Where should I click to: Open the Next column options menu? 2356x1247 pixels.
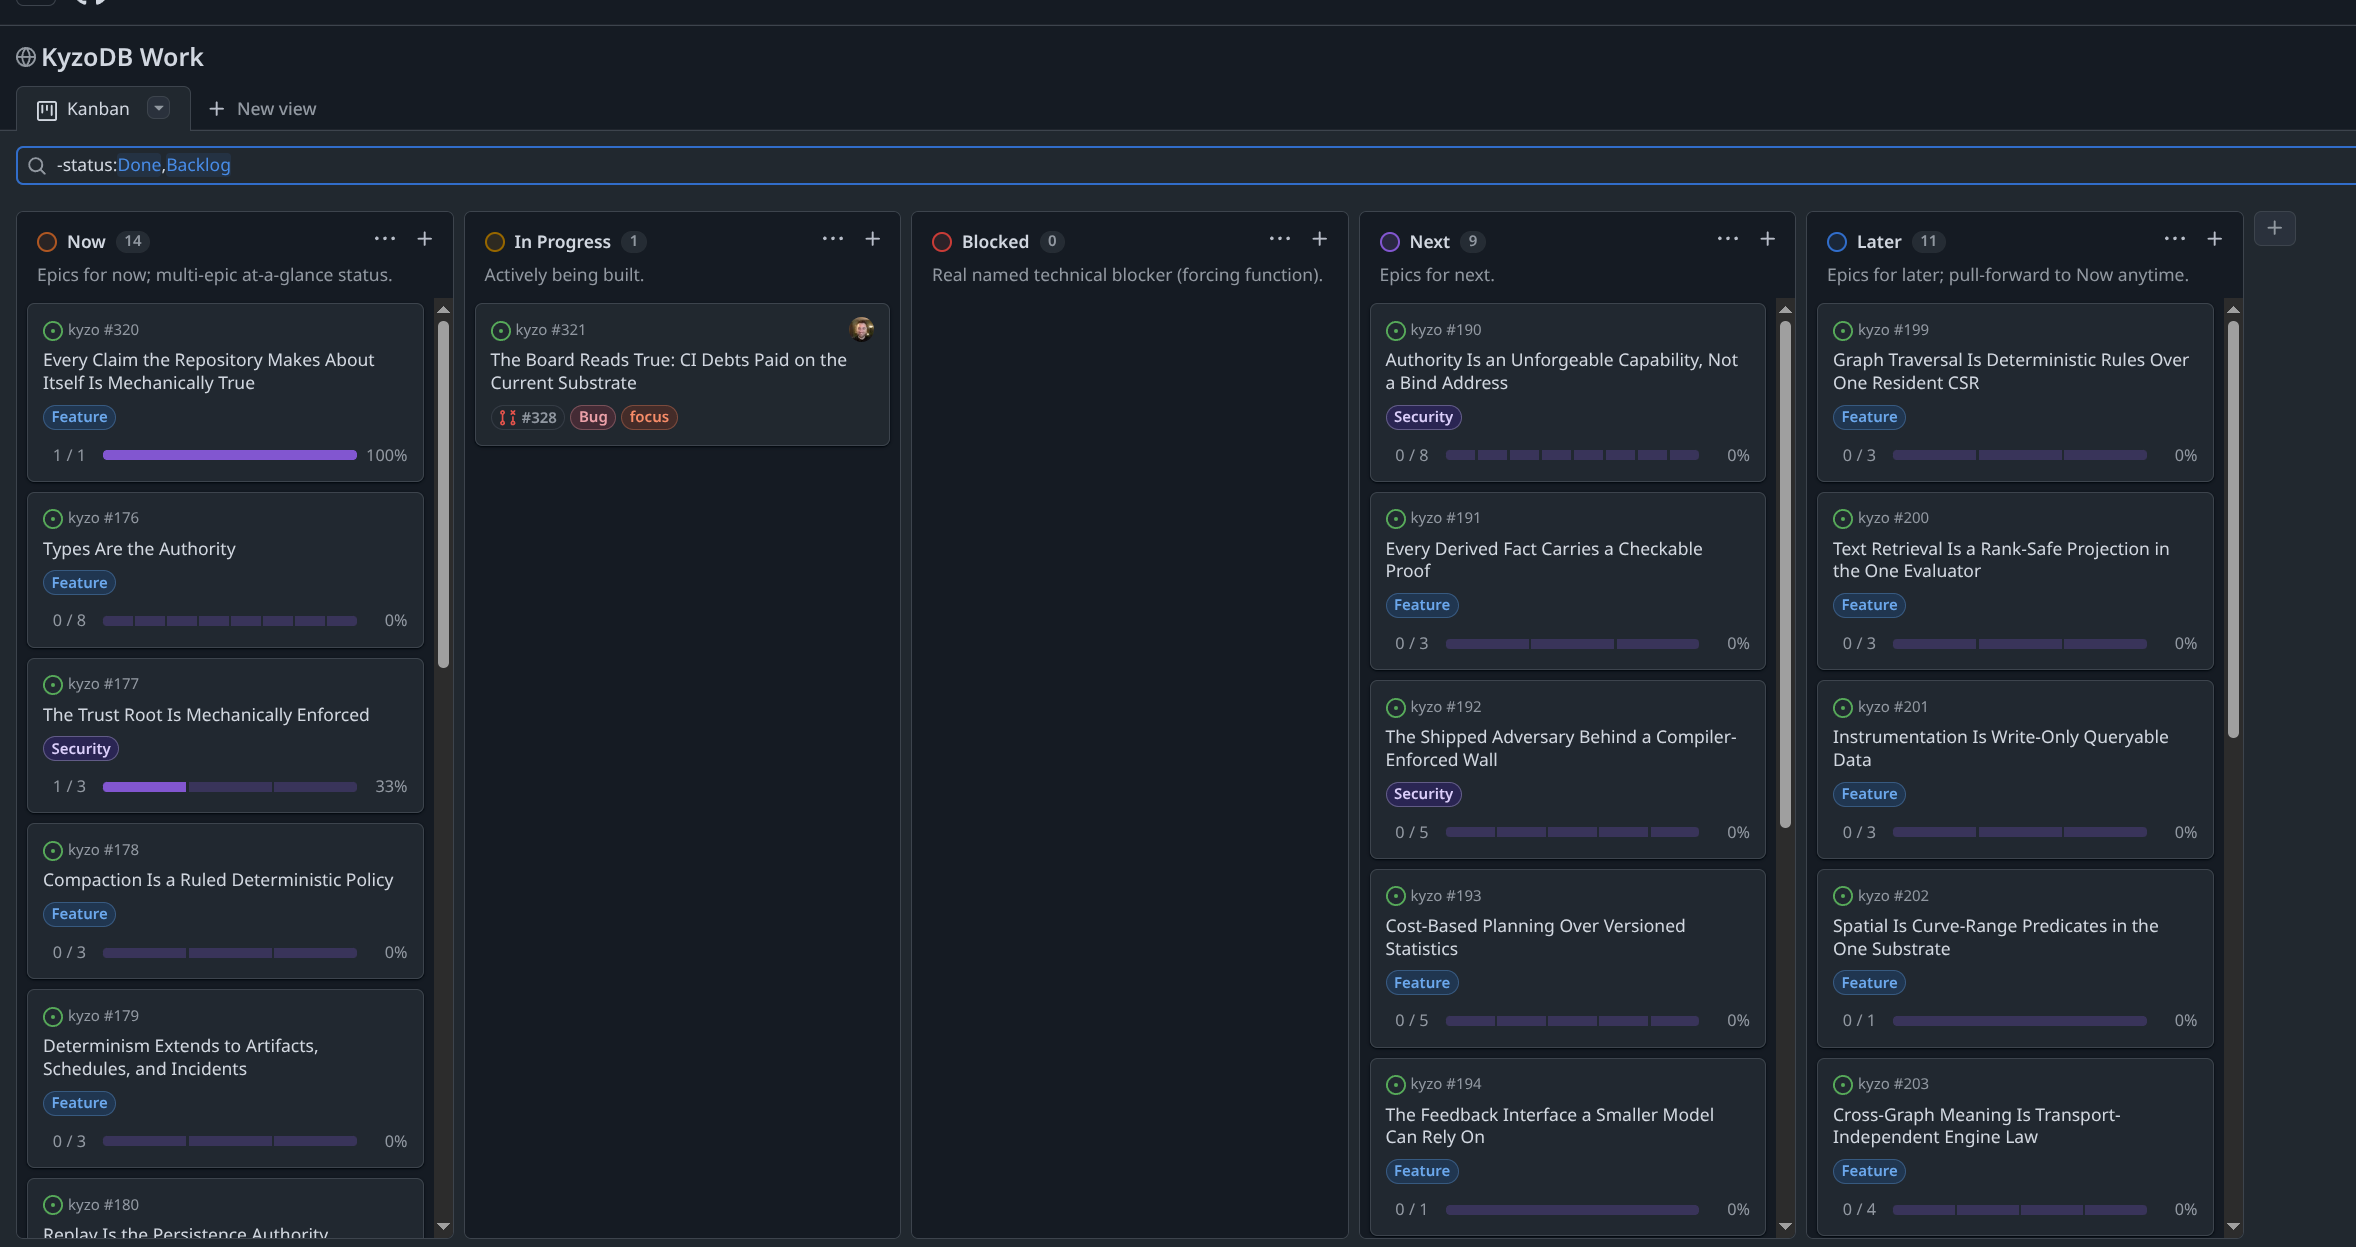(x=1728, y=239)
